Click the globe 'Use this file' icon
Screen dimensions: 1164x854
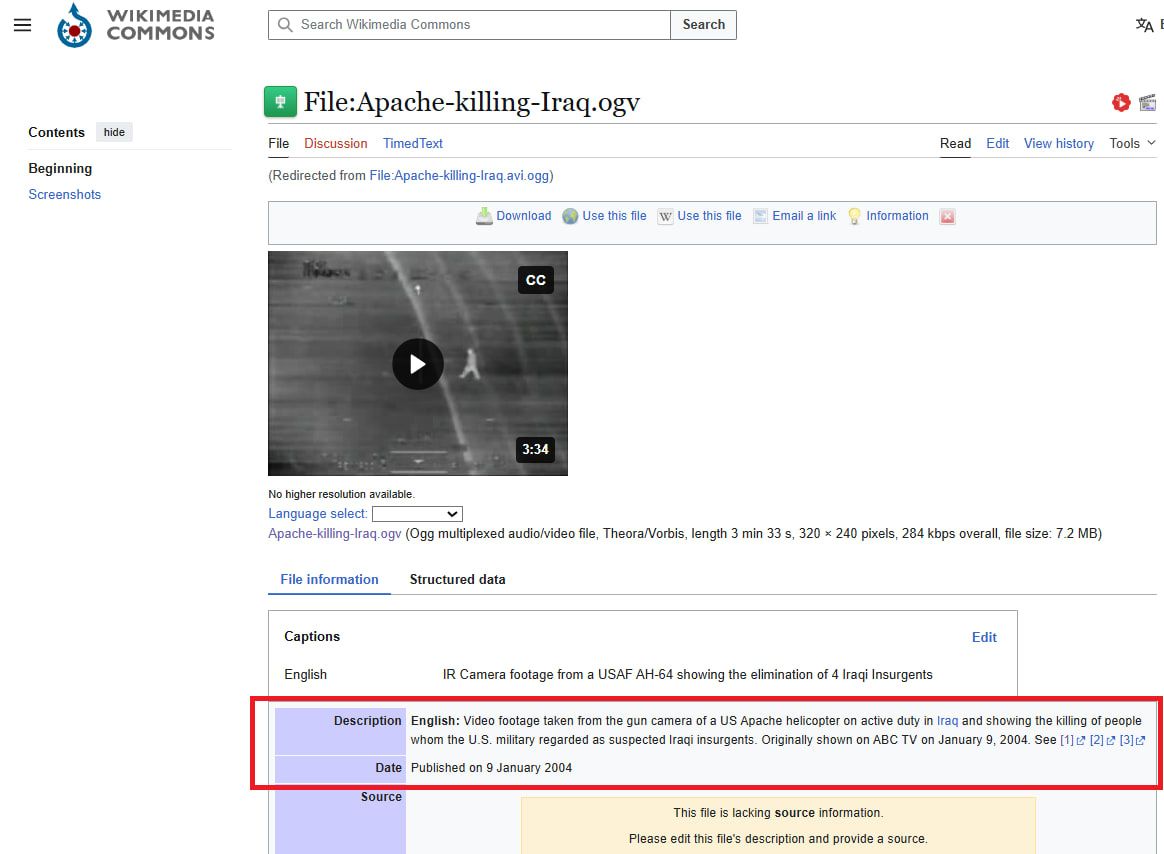571,216
